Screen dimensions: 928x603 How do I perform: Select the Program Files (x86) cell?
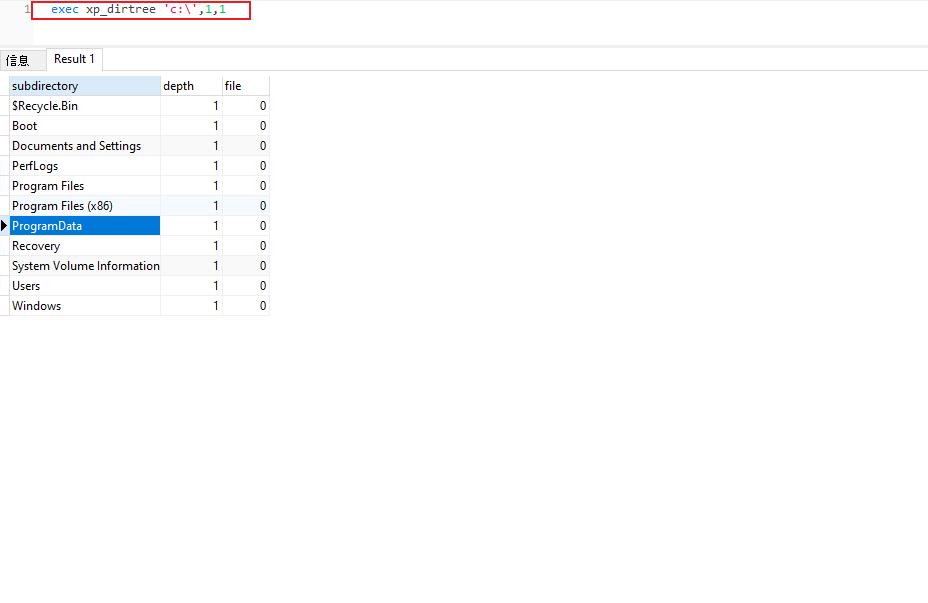85,206
